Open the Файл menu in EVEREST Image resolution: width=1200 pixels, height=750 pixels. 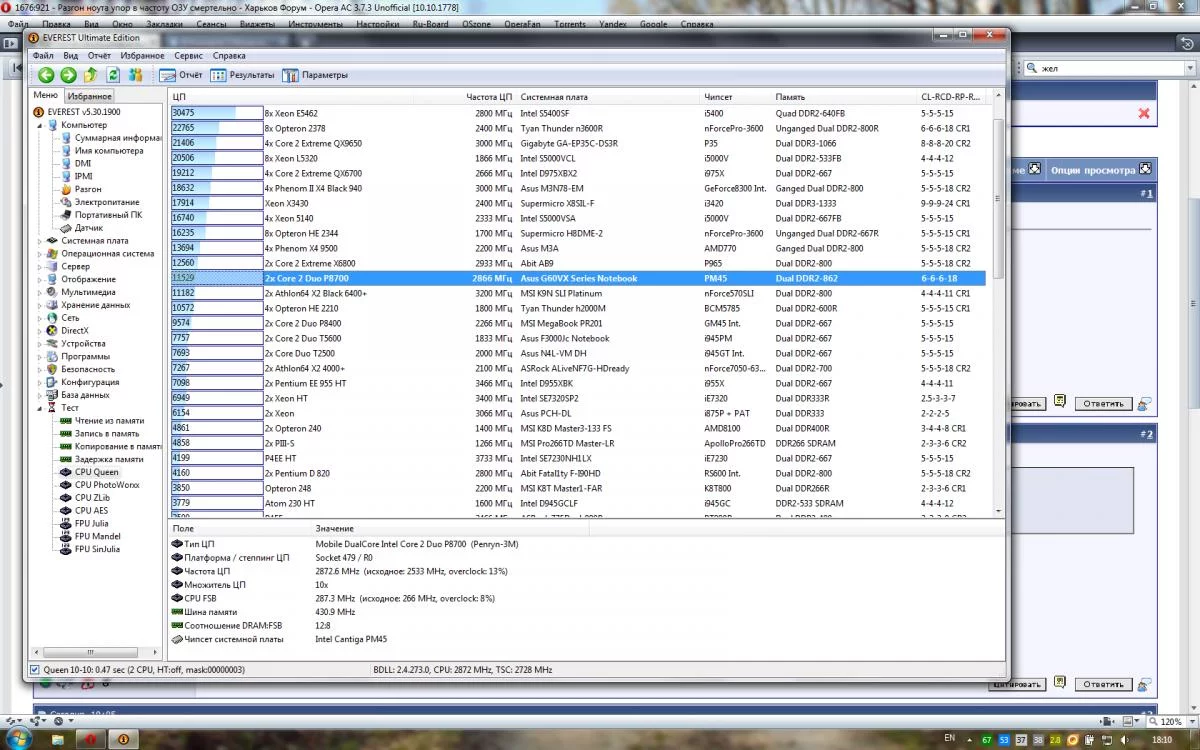pos(42,56)
